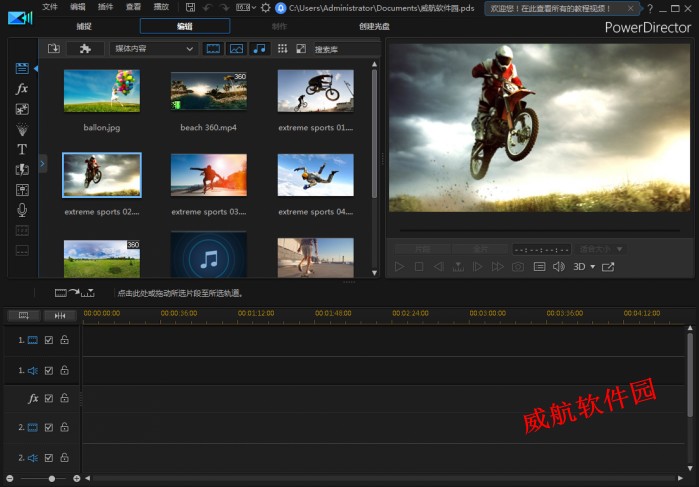Open the 文件 (File) menu
This screenshot has width=699, height=487.
50,7
